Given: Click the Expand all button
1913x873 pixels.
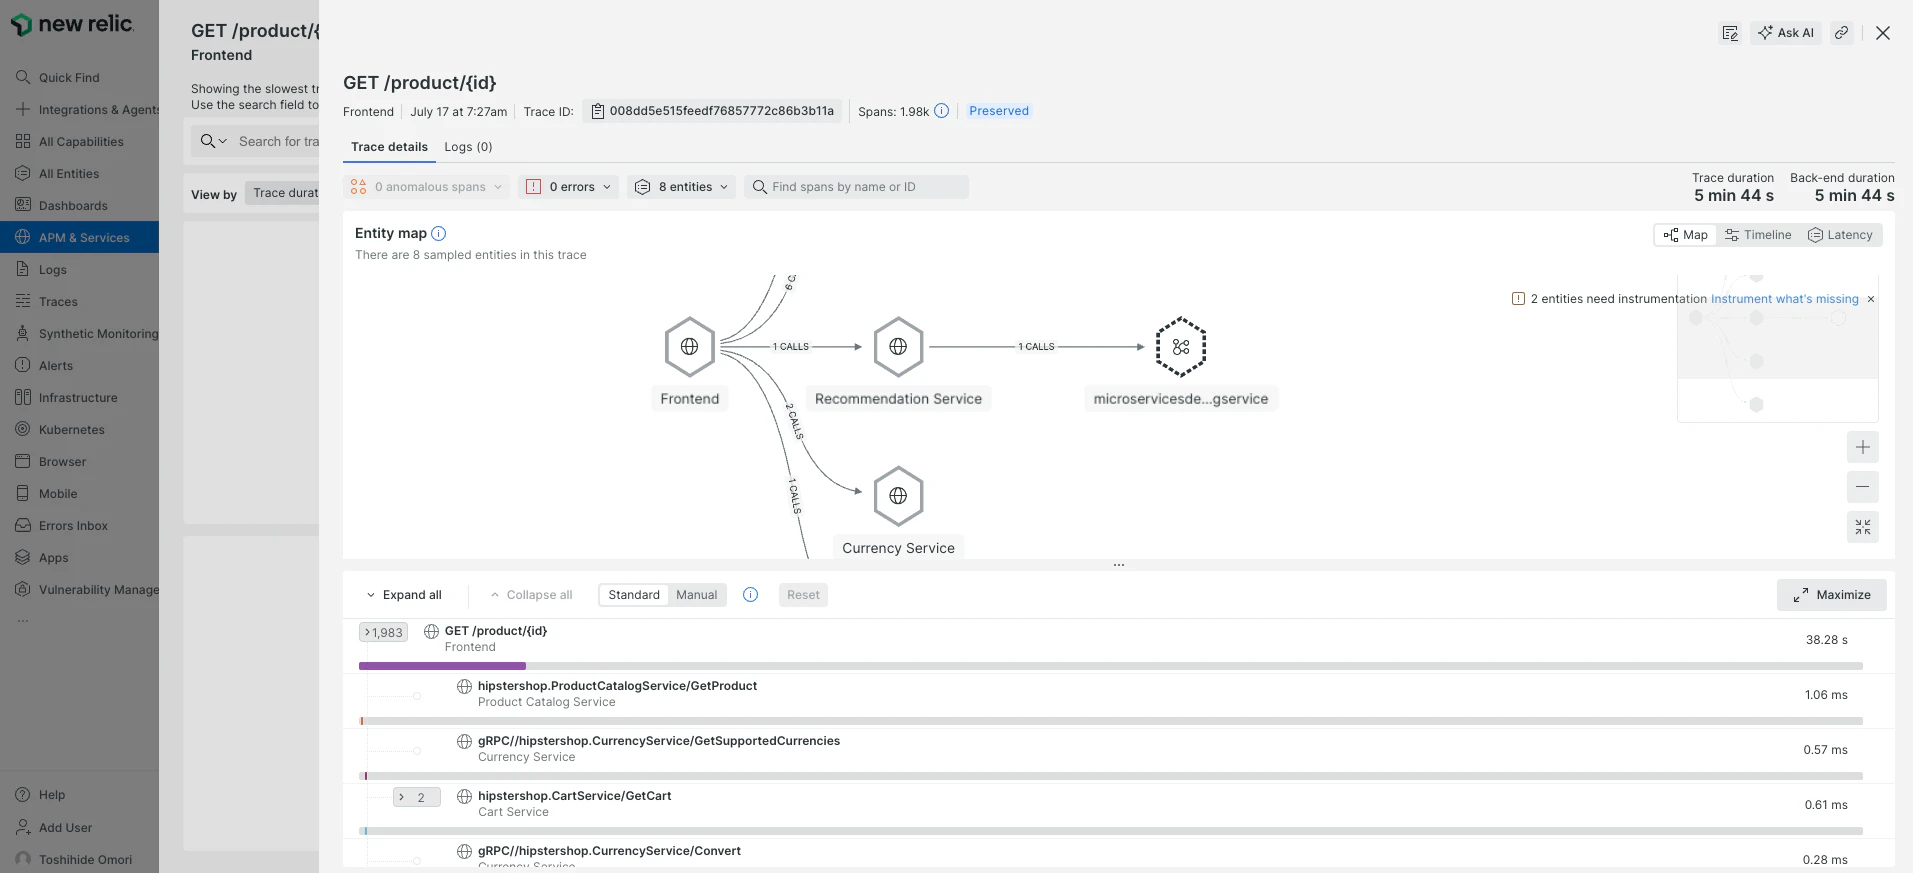Looking at the screenshot, I should point(404,595).
